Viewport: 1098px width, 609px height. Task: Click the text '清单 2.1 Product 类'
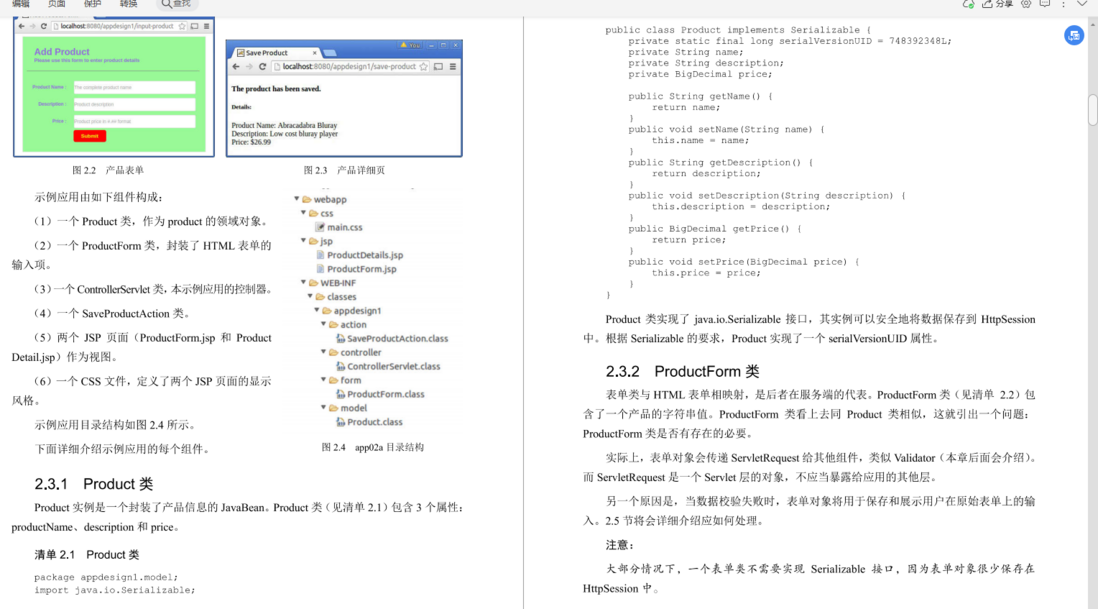point(87,554)
